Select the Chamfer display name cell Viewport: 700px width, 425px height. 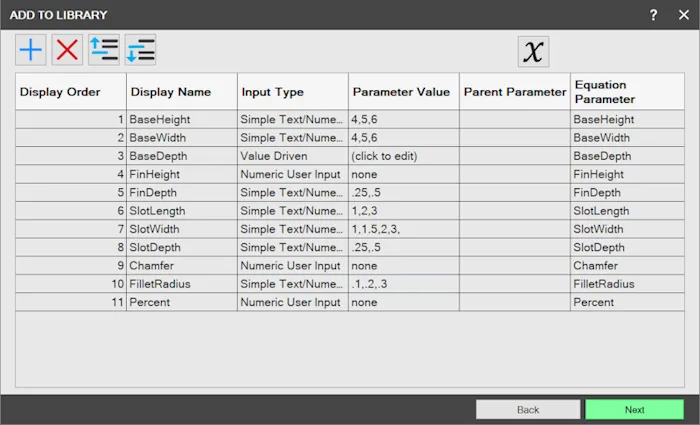point(182,266)
